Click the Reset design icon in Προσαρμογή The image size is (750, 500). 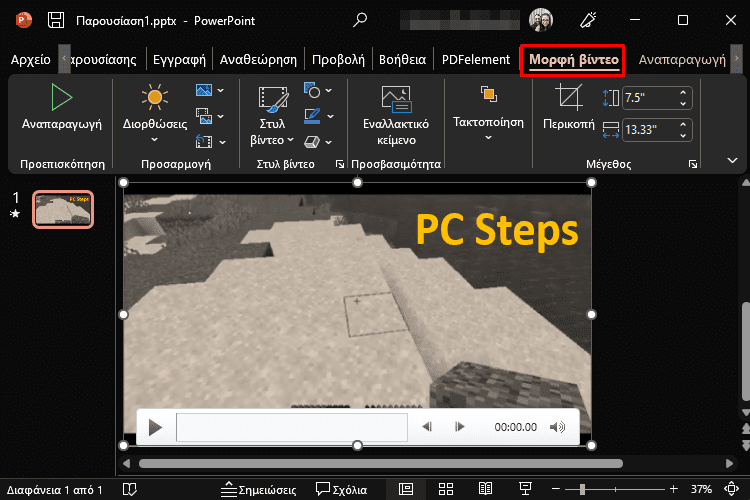pos(204,142)
